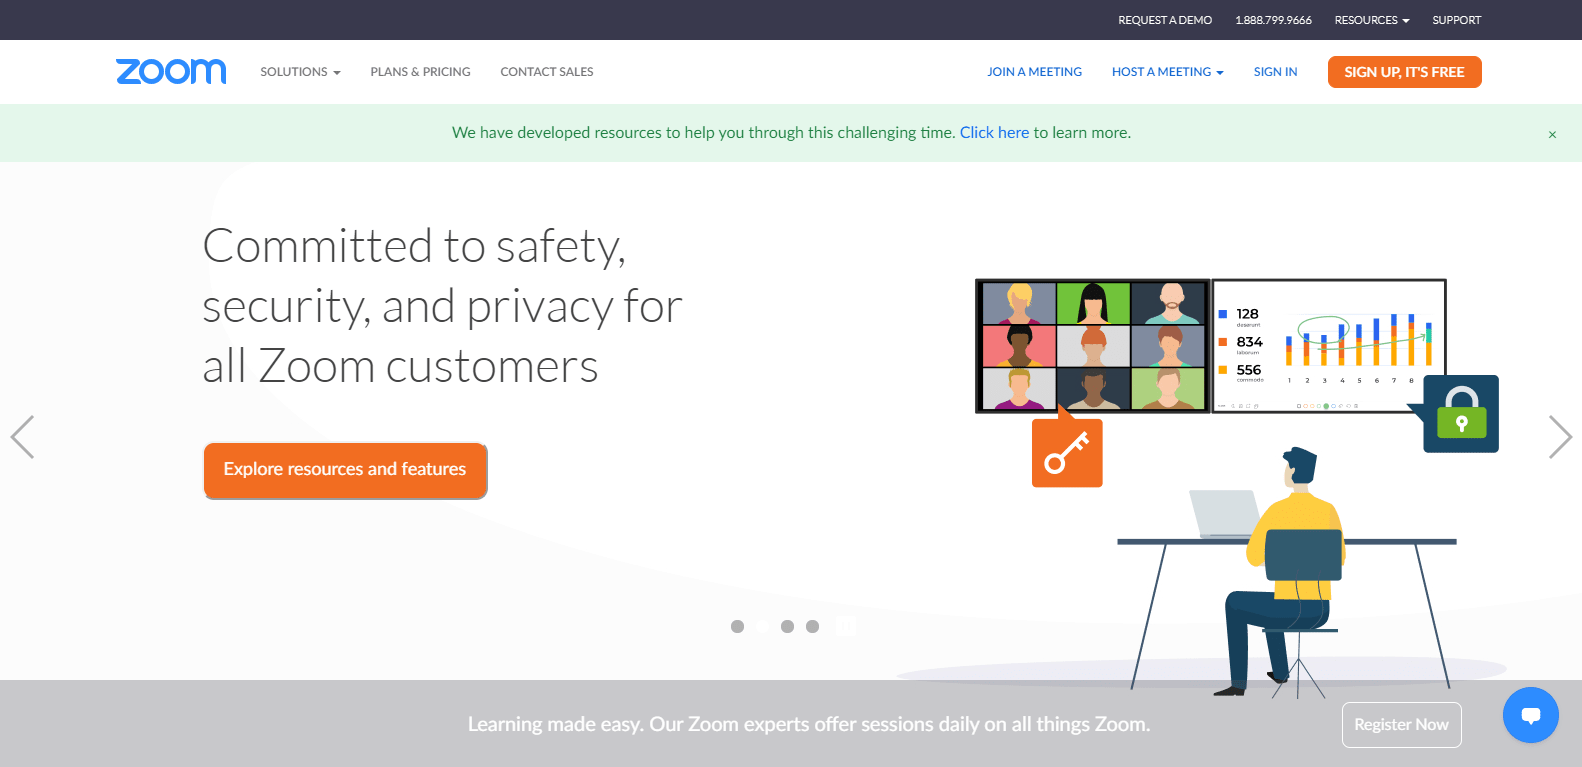The image size is (1582, 767).
Task: Click the bar chart dashboard image
Action: [1329, 346]
